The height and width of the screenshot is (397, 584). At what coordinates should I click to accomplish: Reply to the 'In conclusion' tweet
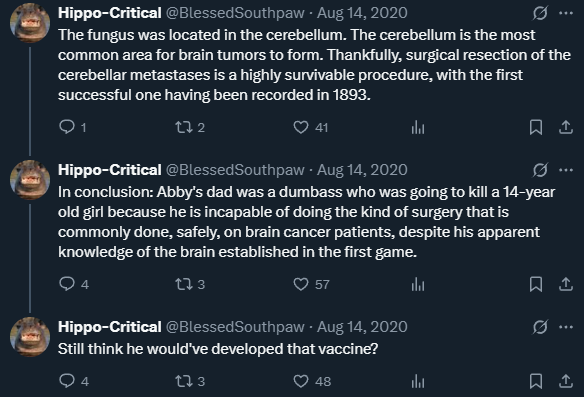67,284
